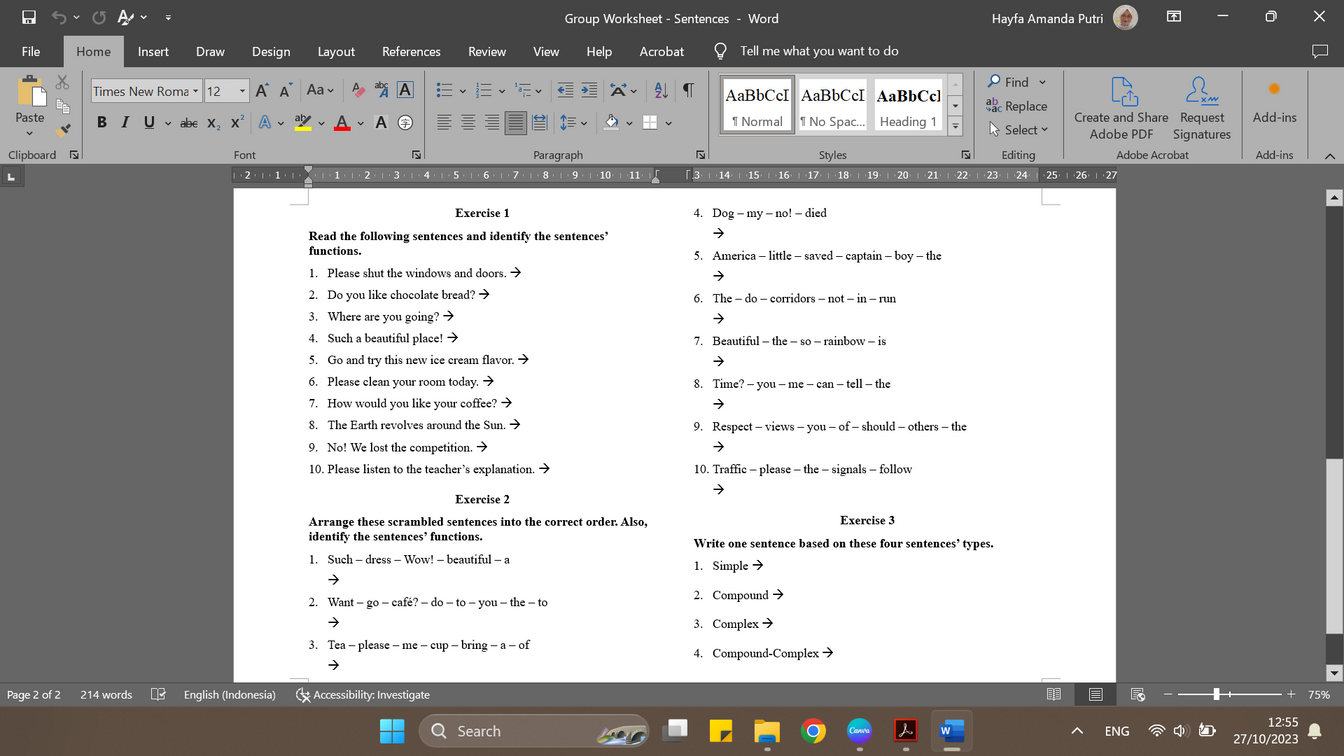Click the Save icon in title bar
Viewport: 1344px width, 756px height.
29,18
